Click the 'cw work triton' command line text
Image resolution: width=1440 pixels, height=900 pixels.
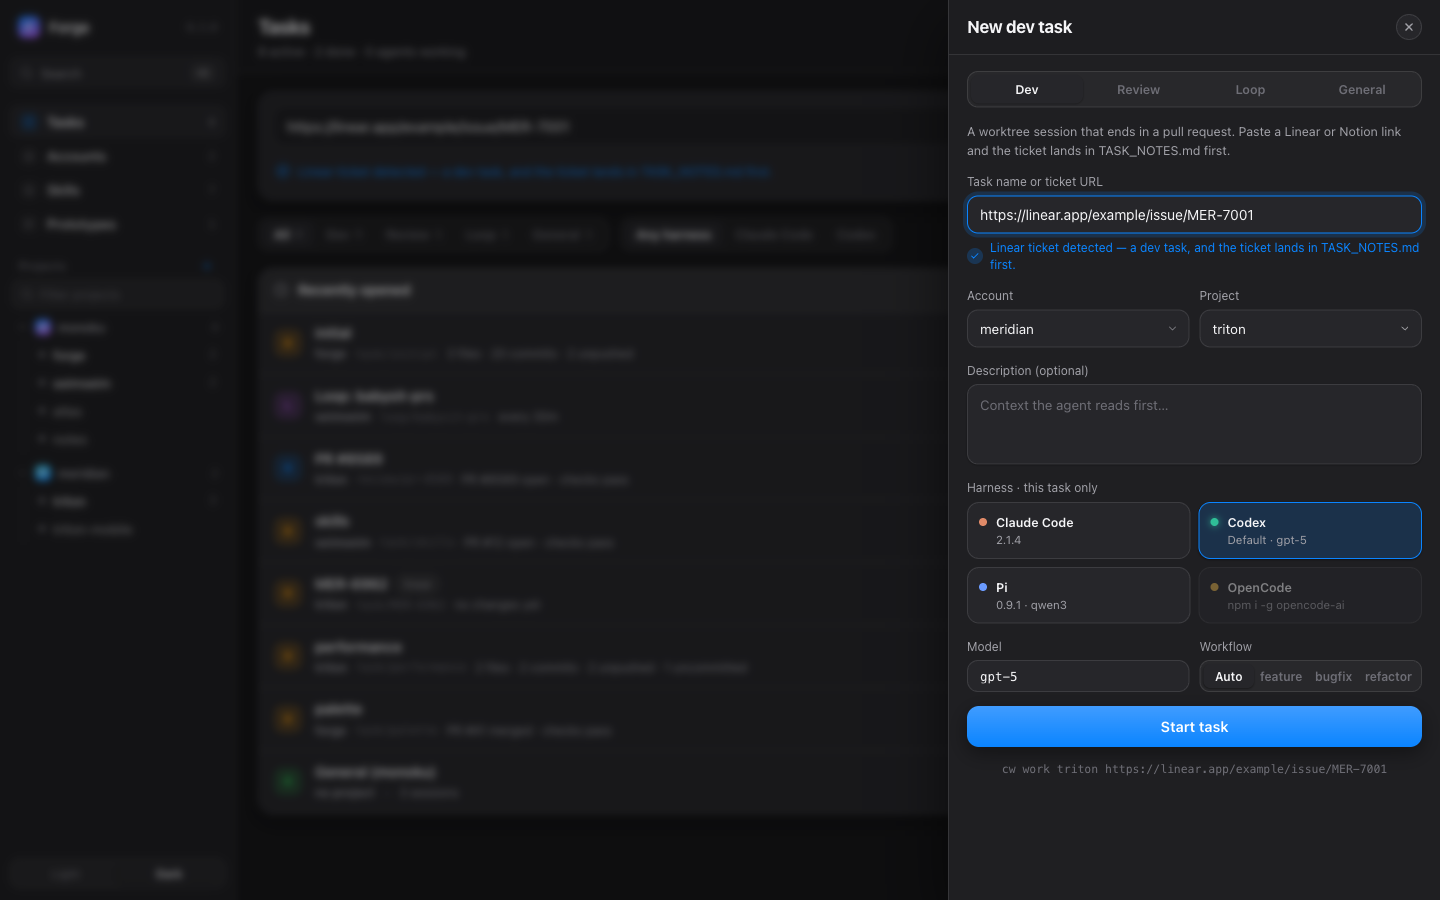(1194, 769)
